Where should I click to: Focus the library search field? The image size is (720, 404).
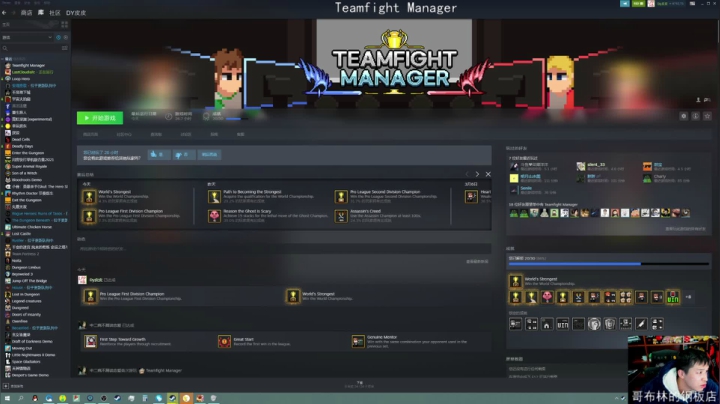point(30,48)
